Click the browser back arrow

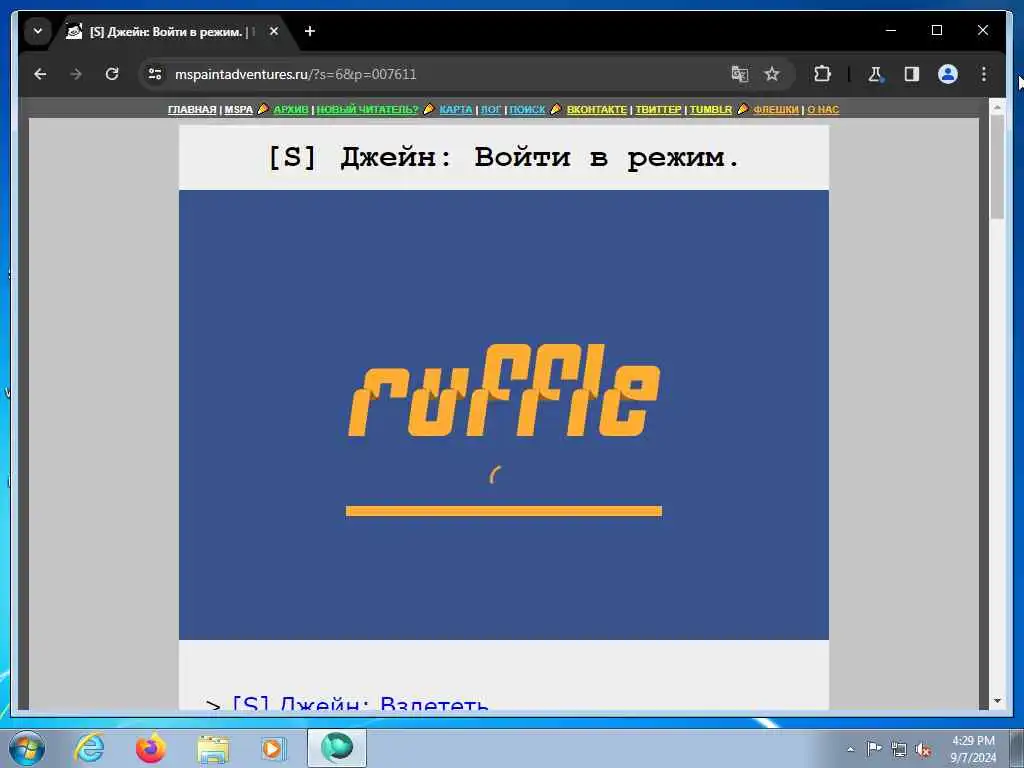tap(40, 74)
